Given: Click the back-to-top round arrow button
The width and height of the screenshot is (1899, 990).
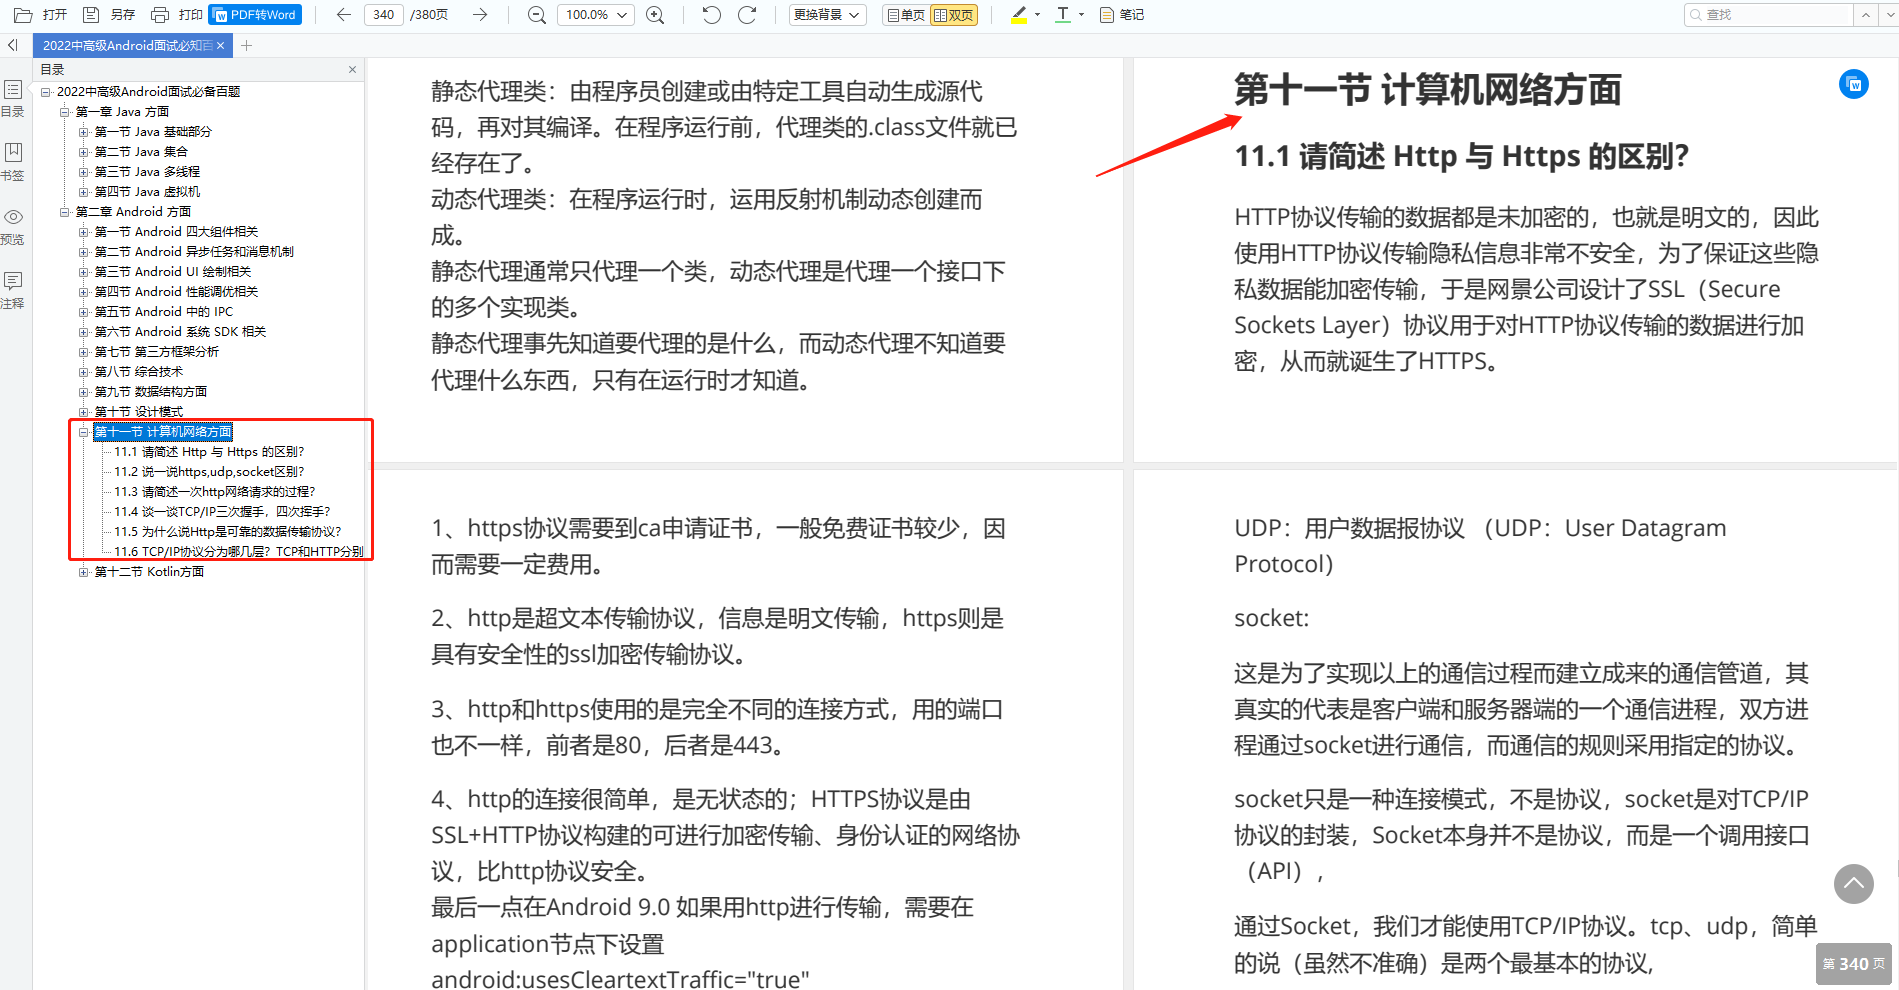Looking at the screenshot, I should tap(1854, 884).
